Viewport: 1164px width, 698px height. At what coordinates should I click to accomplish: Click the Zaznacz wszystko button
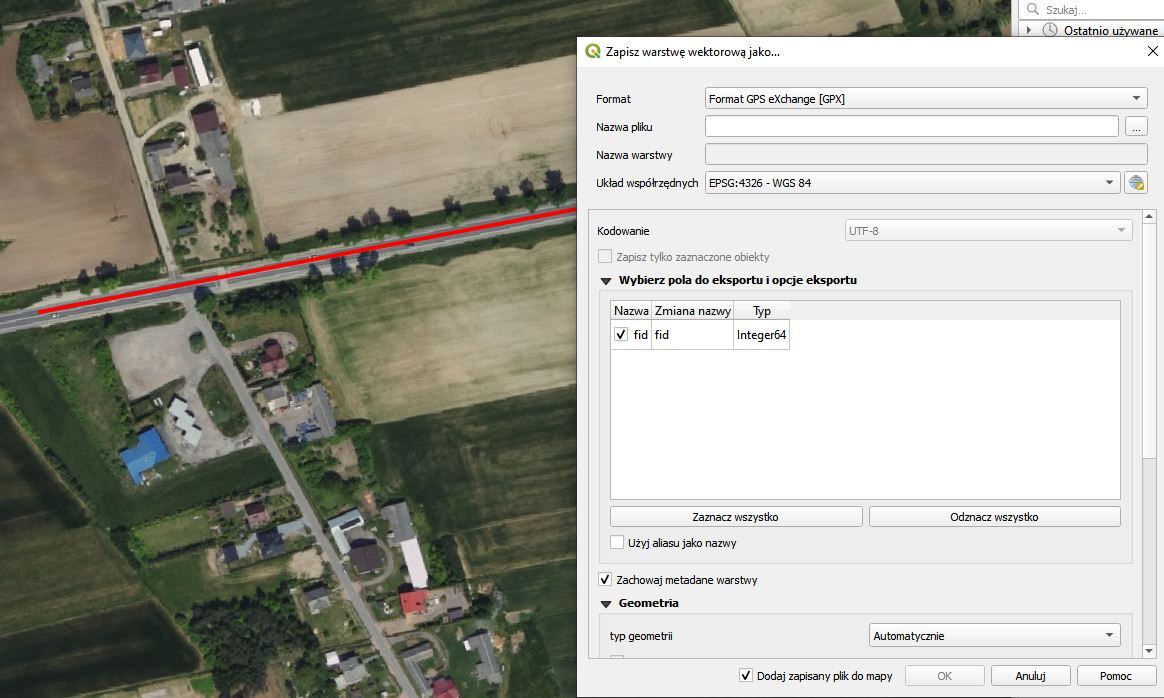coord(735,517)
